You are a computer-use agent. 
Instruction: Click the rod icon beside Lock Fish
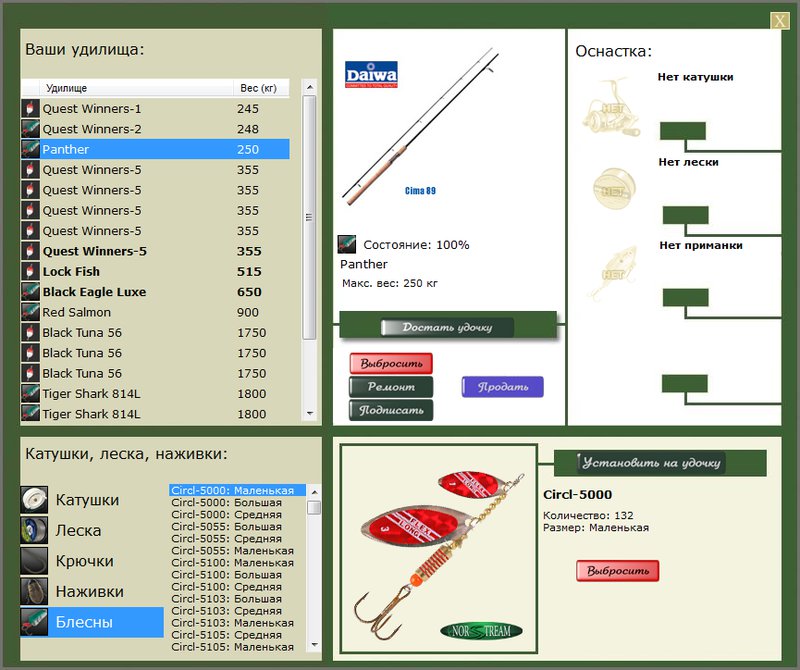pyautogui.click(x=30, y=271)
